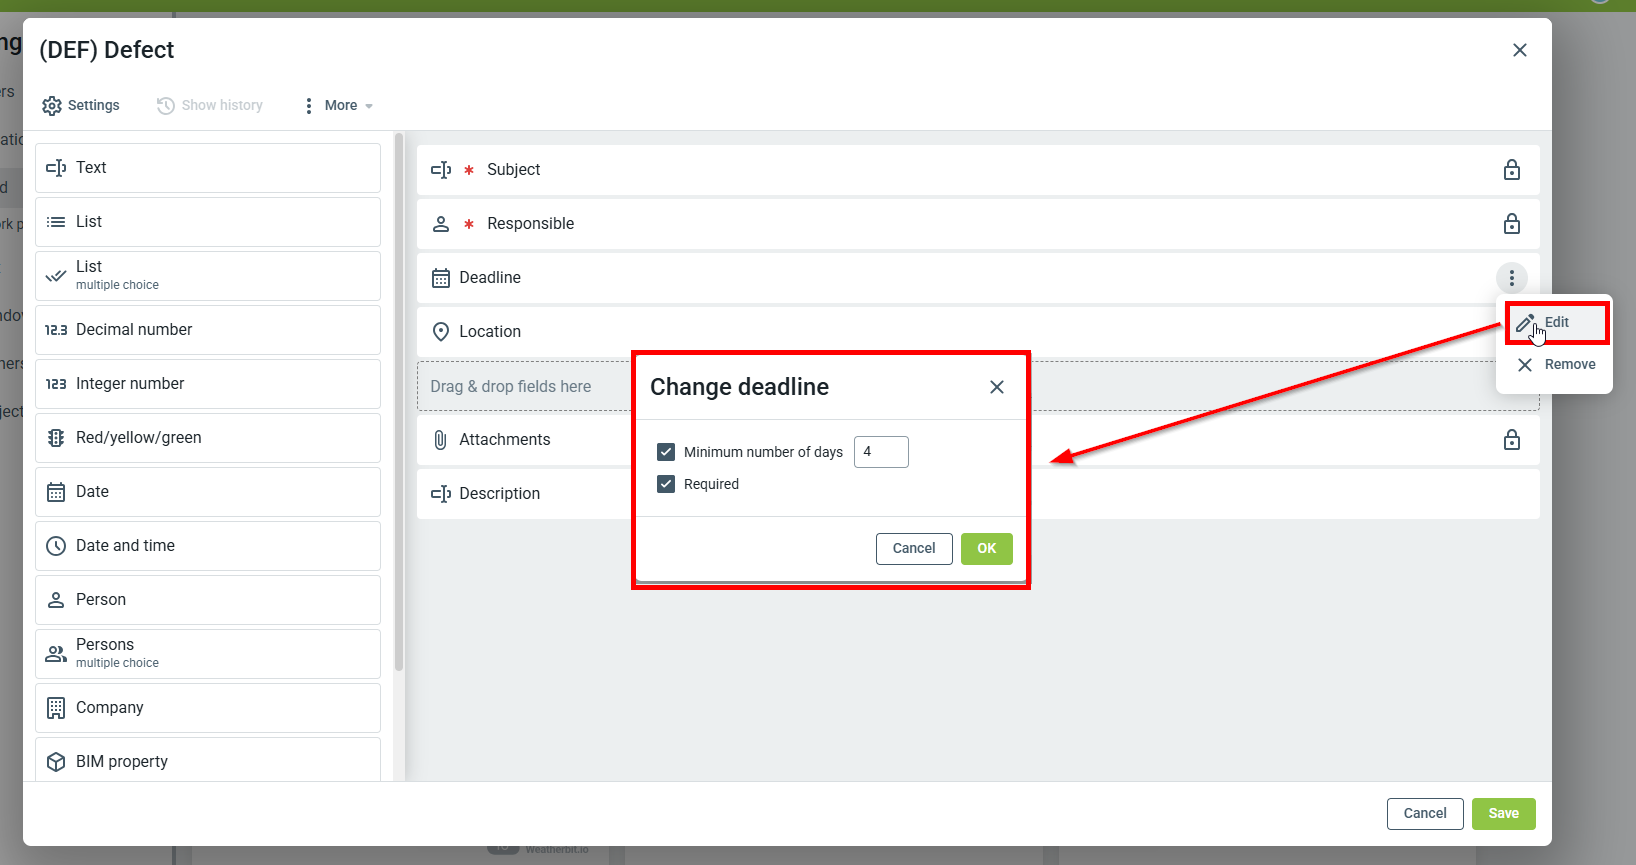Screen dimensions: 1636x865
Task: Toggle the Required checkbox
Action: pyautogui.click(x=666, y=484)
